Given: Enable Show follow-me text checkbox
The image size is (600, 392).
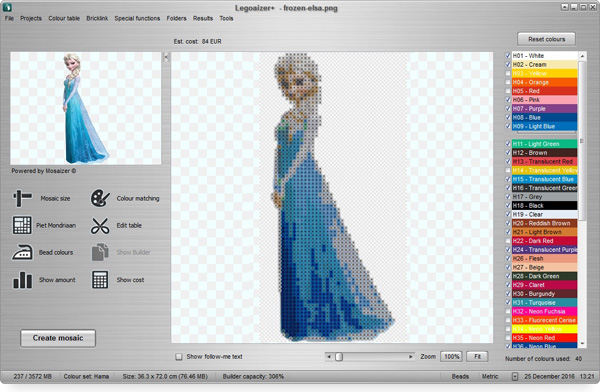Looking at the screenshot, I should [179, 357].
